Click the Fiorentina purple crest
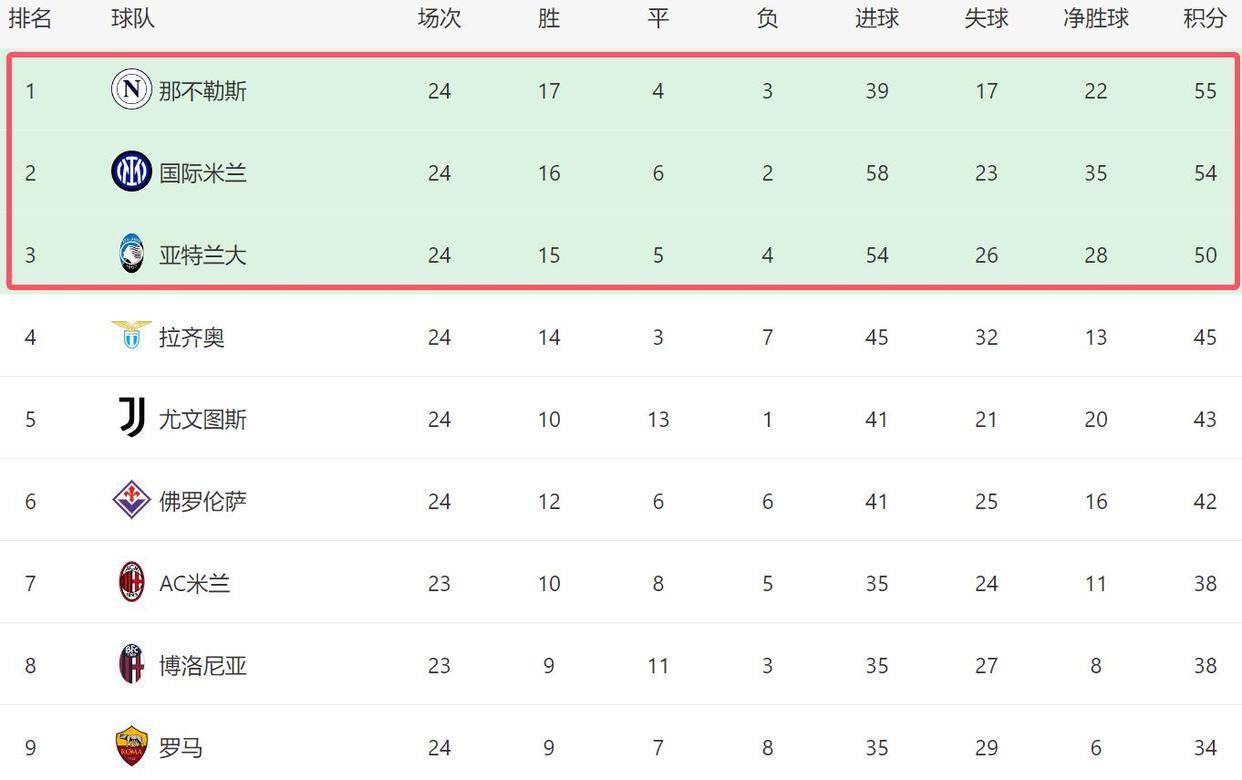 [131, 500]
